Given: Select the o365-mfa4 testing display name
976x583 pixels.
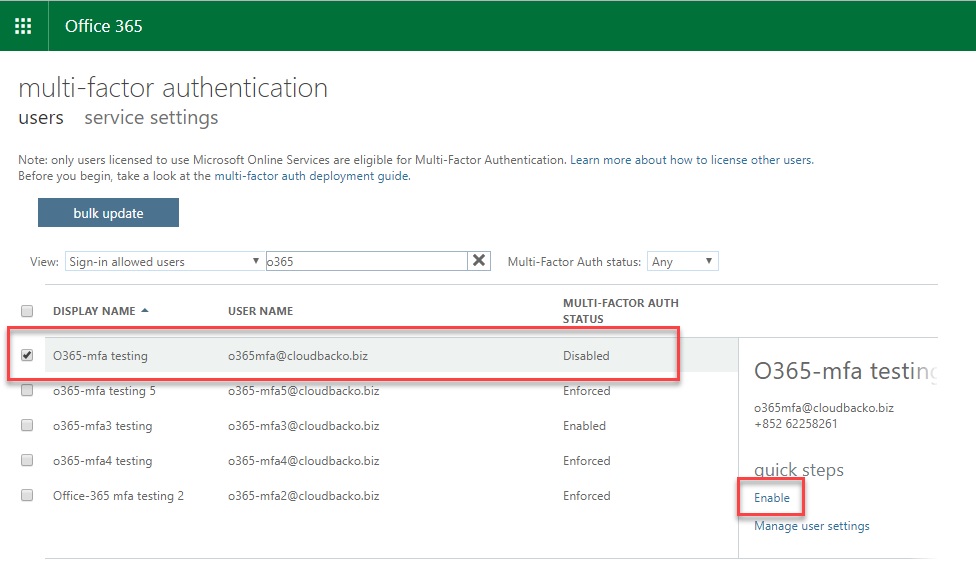Looking at the screenshot, I should [103, 460].
